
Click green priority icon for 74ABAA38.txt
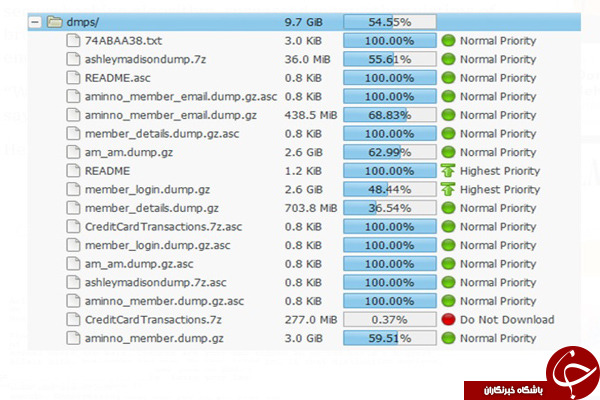click(x=448, y=41)
